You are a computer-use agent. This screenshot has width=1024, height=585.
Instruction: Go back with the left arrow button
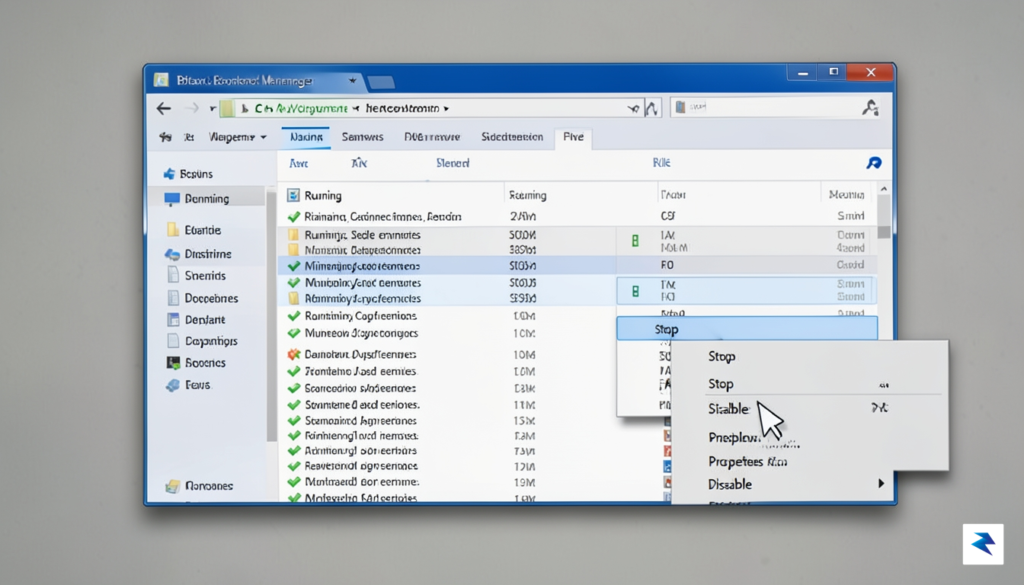(163, 108)
